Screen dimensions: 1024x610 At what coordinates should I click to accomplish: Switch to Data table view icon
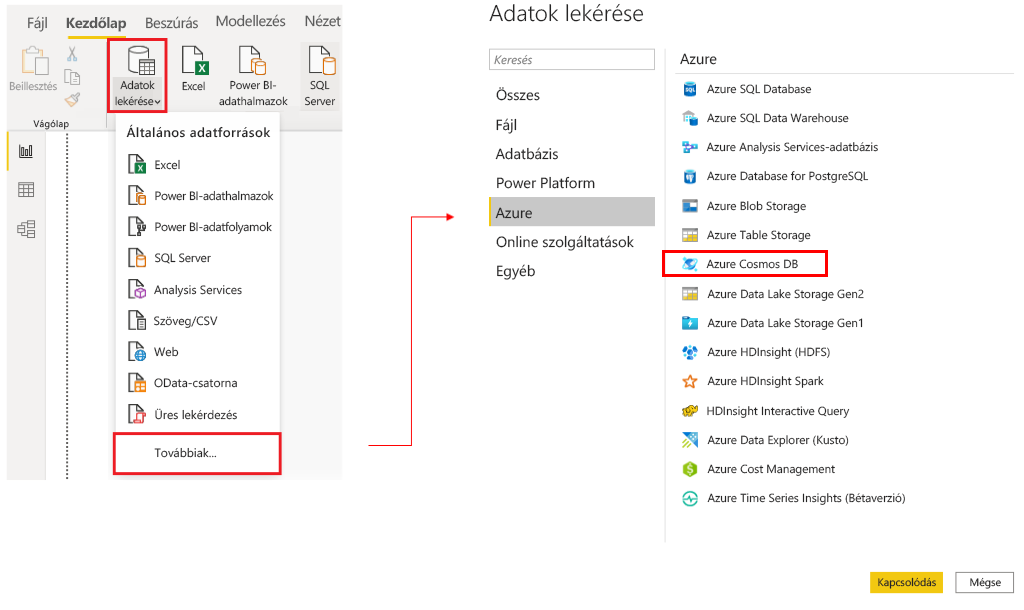[26, 190]
